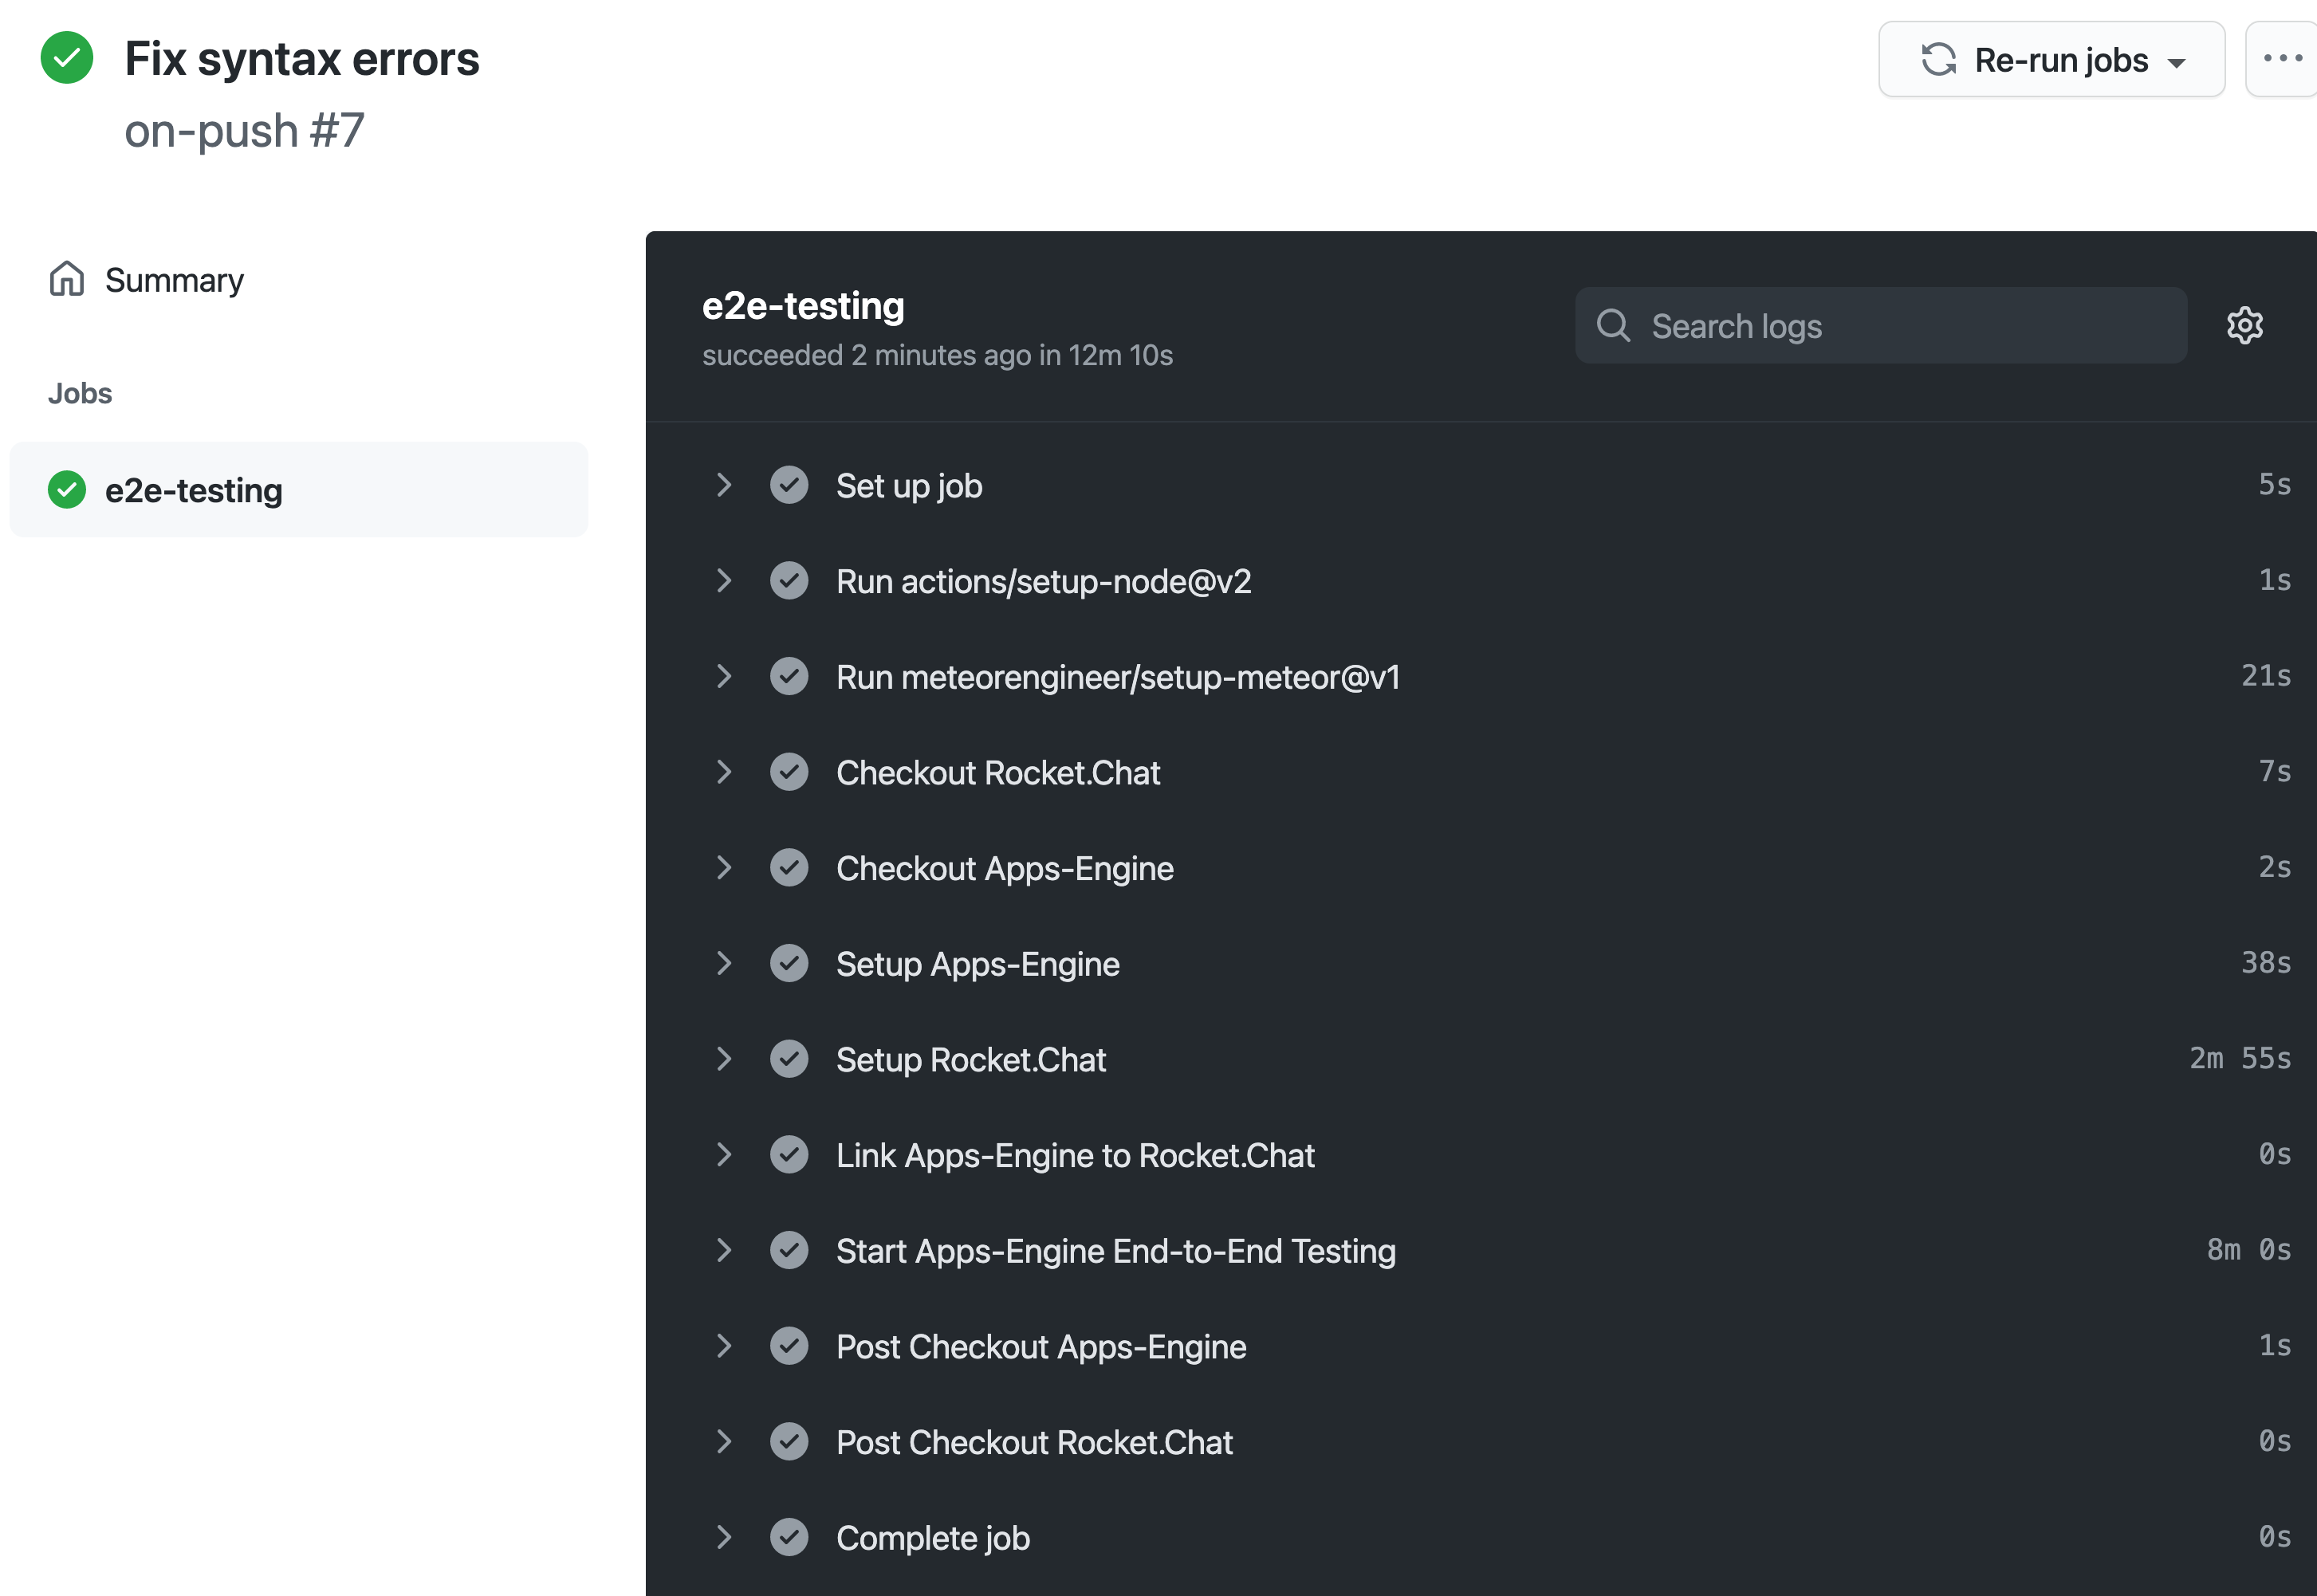The width and height of the screenshot is (2317, 1596).
Task: Expand the Run actions/setup-node@v2 step
Action: [x=724, y=581]
